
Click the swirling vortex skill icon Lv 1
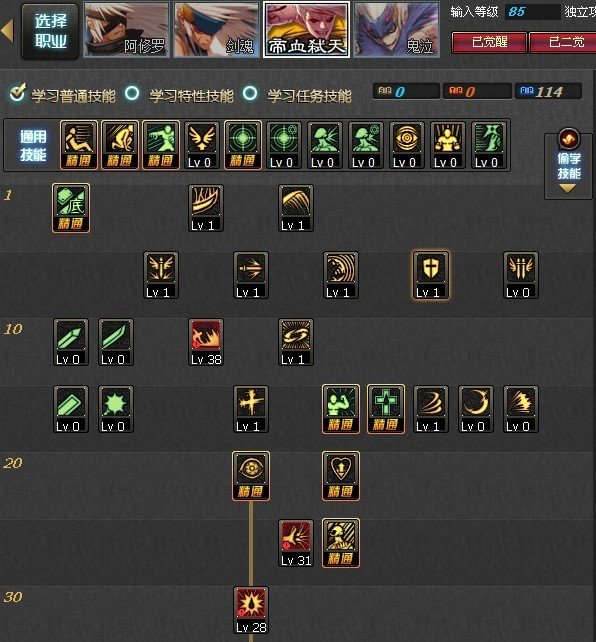[296, 342]
